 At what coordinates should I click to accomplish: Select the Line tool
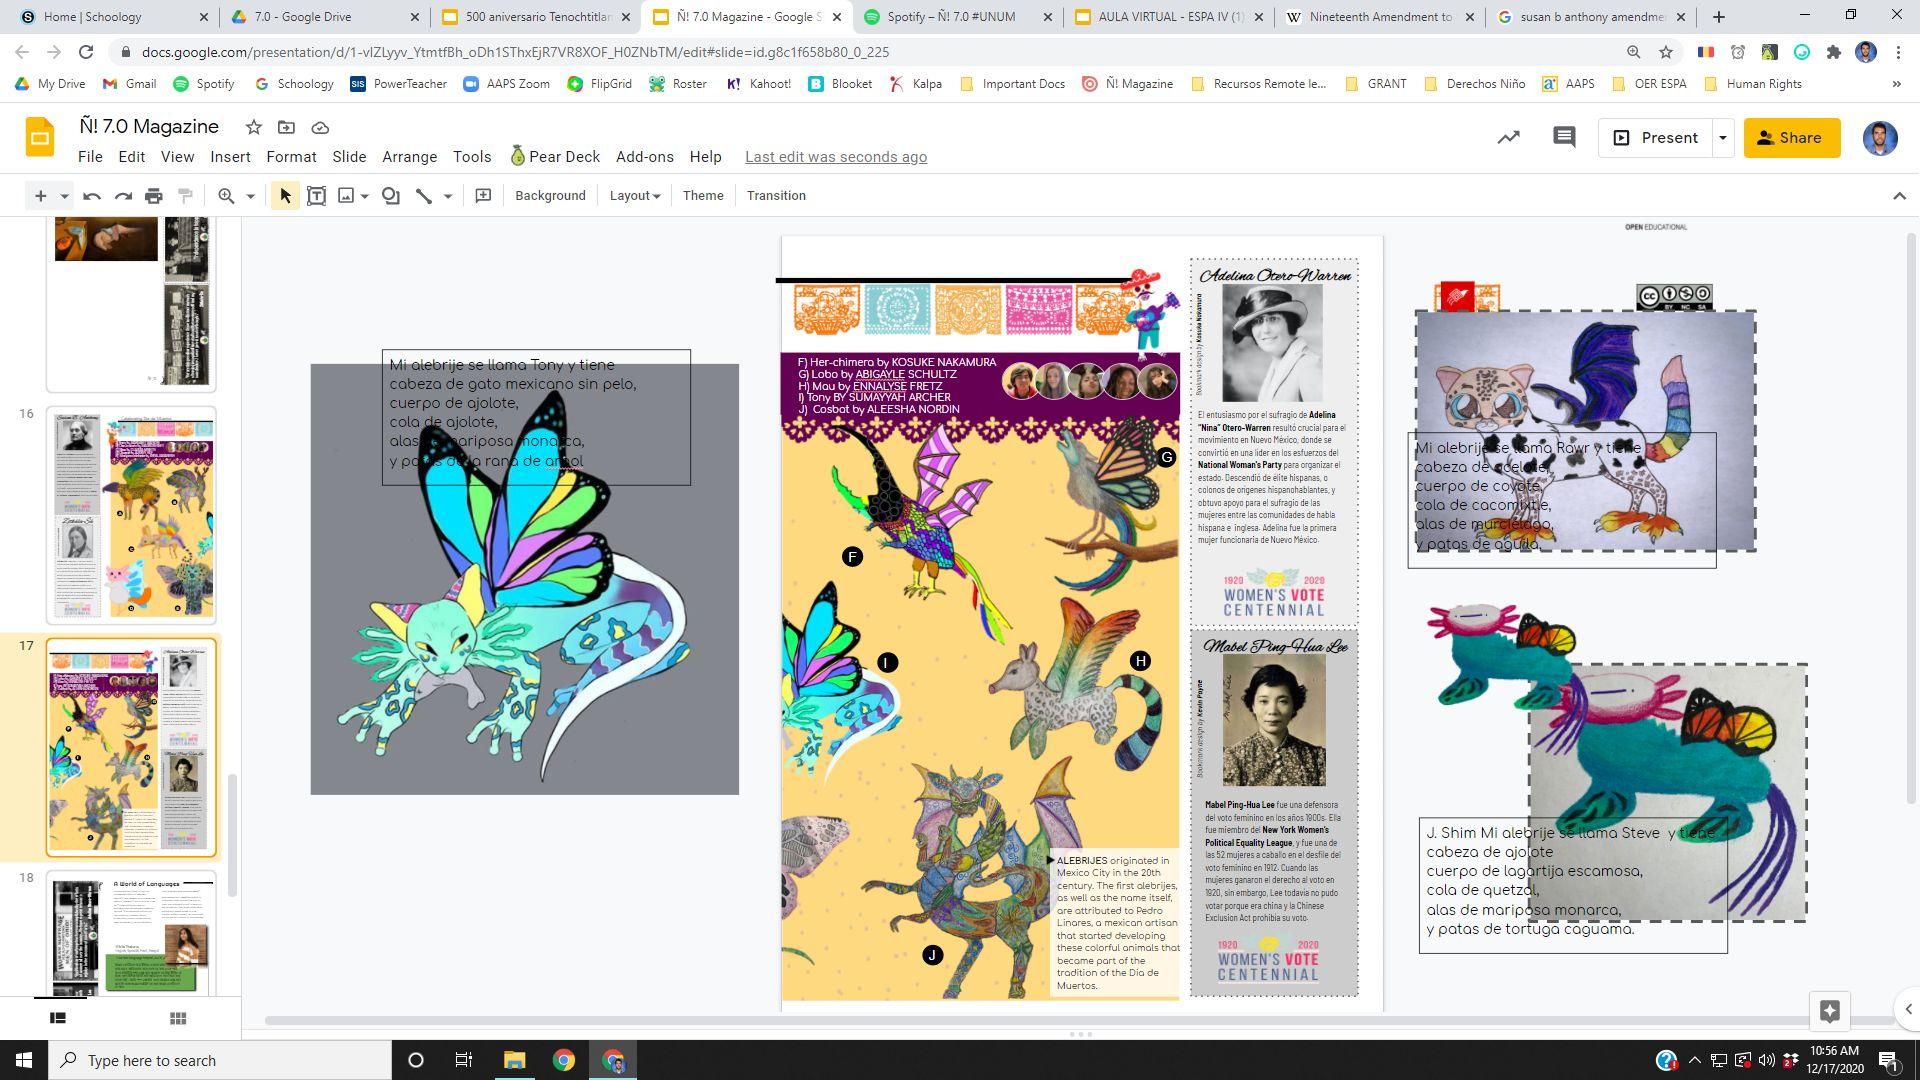click(x=424, y=196)
